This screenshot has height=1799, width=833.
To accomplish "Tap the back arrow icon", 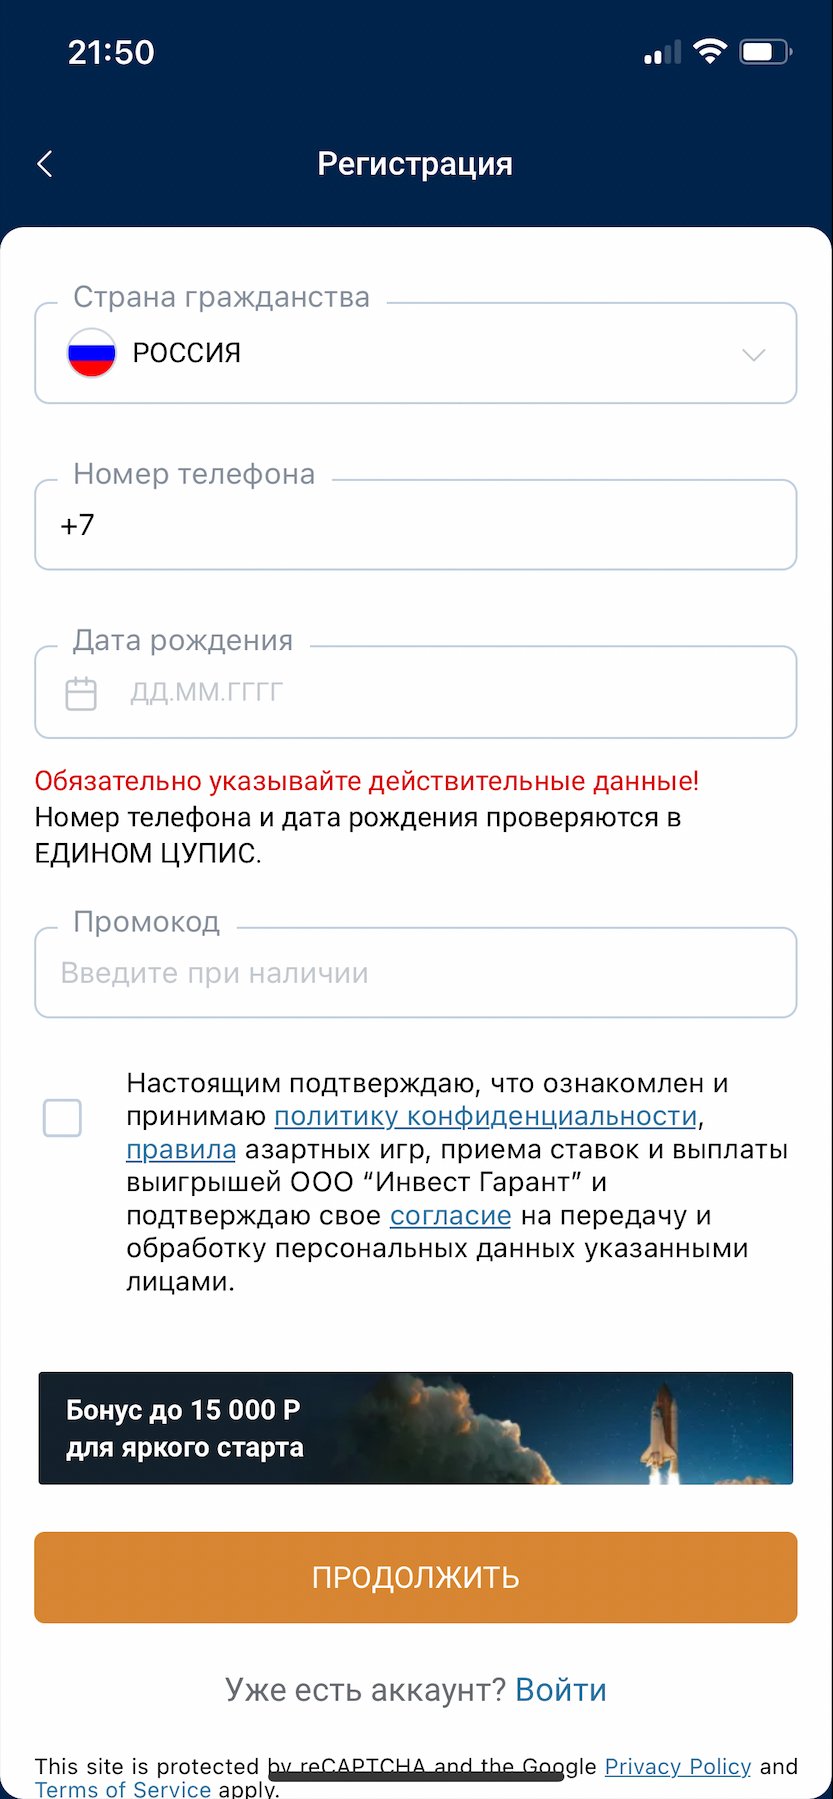I will coord(45,164).
